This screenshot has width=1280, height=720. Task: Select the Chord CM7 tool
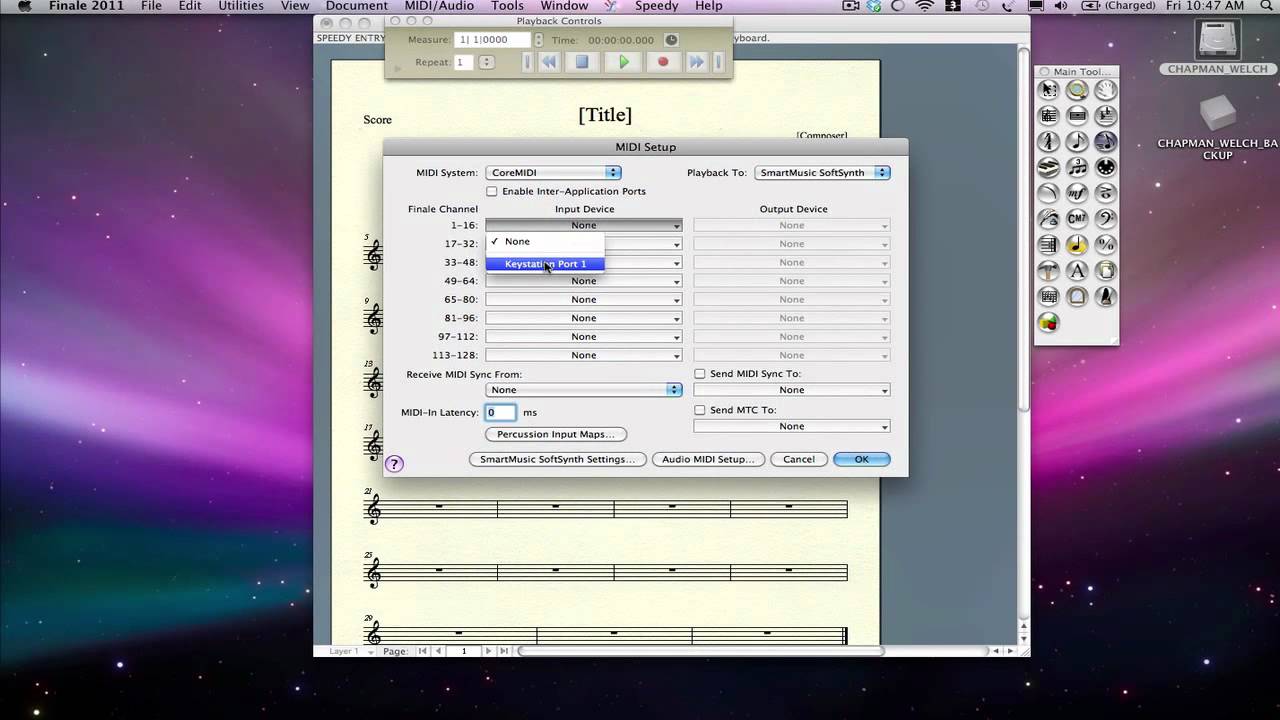[1077, 219]
